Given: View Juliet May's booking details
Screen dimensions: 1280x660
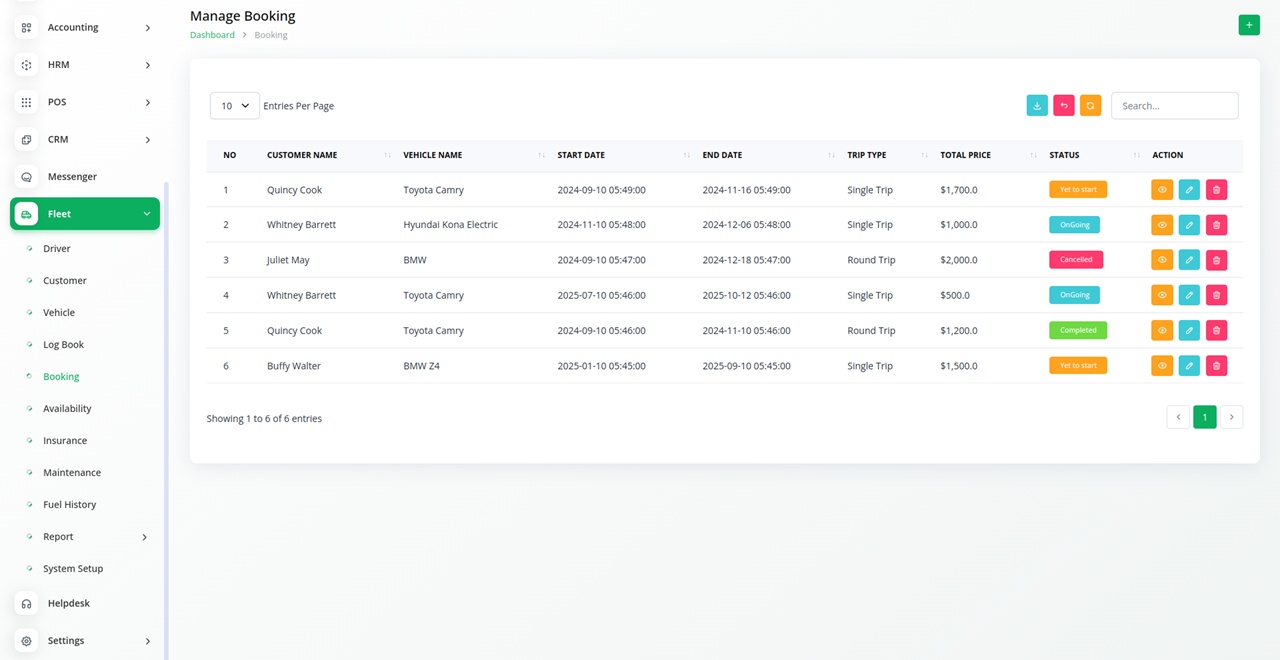Looking at the screenshot, I should click(1162, 260).
